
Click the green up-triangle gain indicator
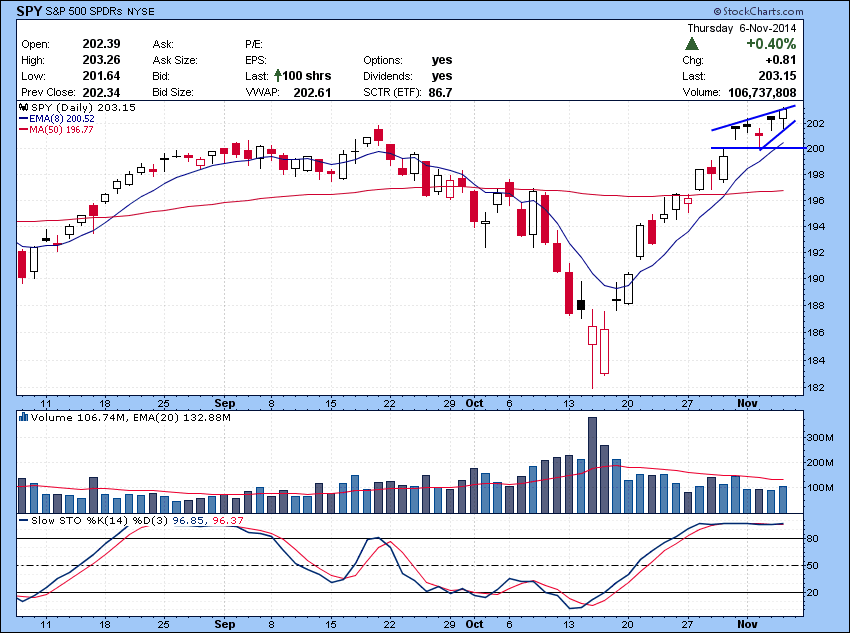coord(692,44)
